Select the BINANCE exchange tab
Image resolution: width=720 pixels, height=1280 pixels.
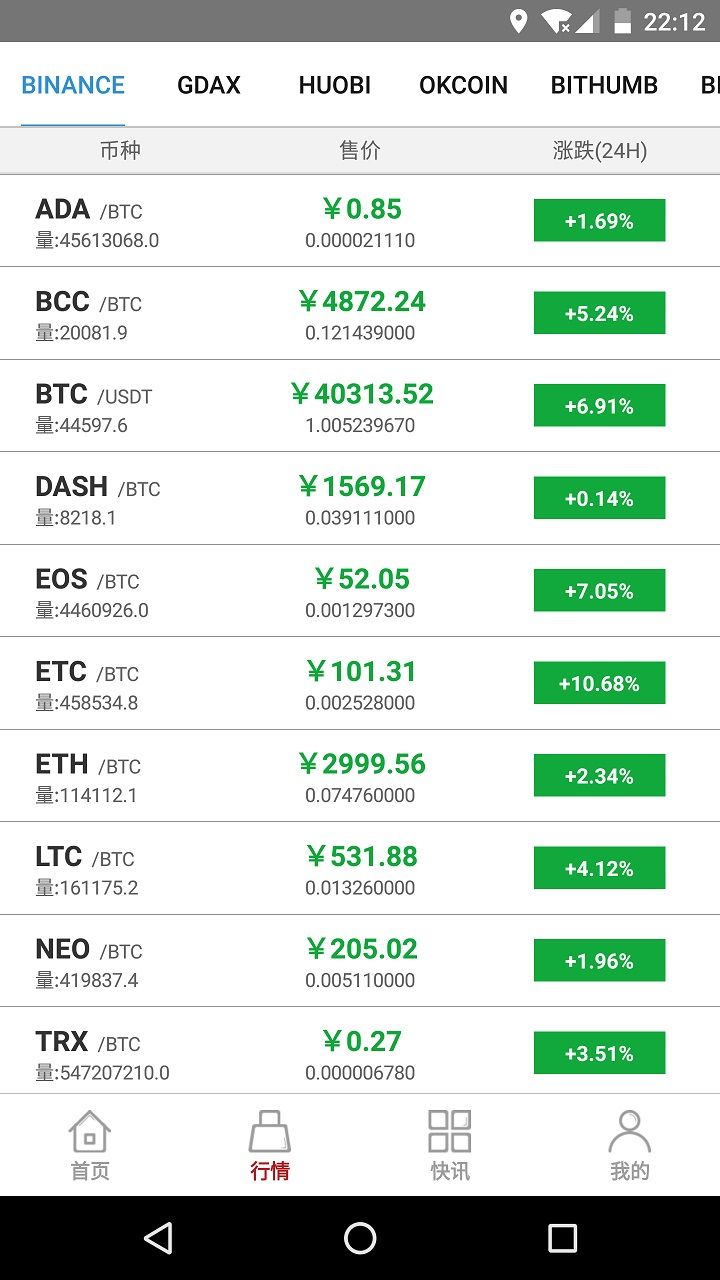point(73,85)
